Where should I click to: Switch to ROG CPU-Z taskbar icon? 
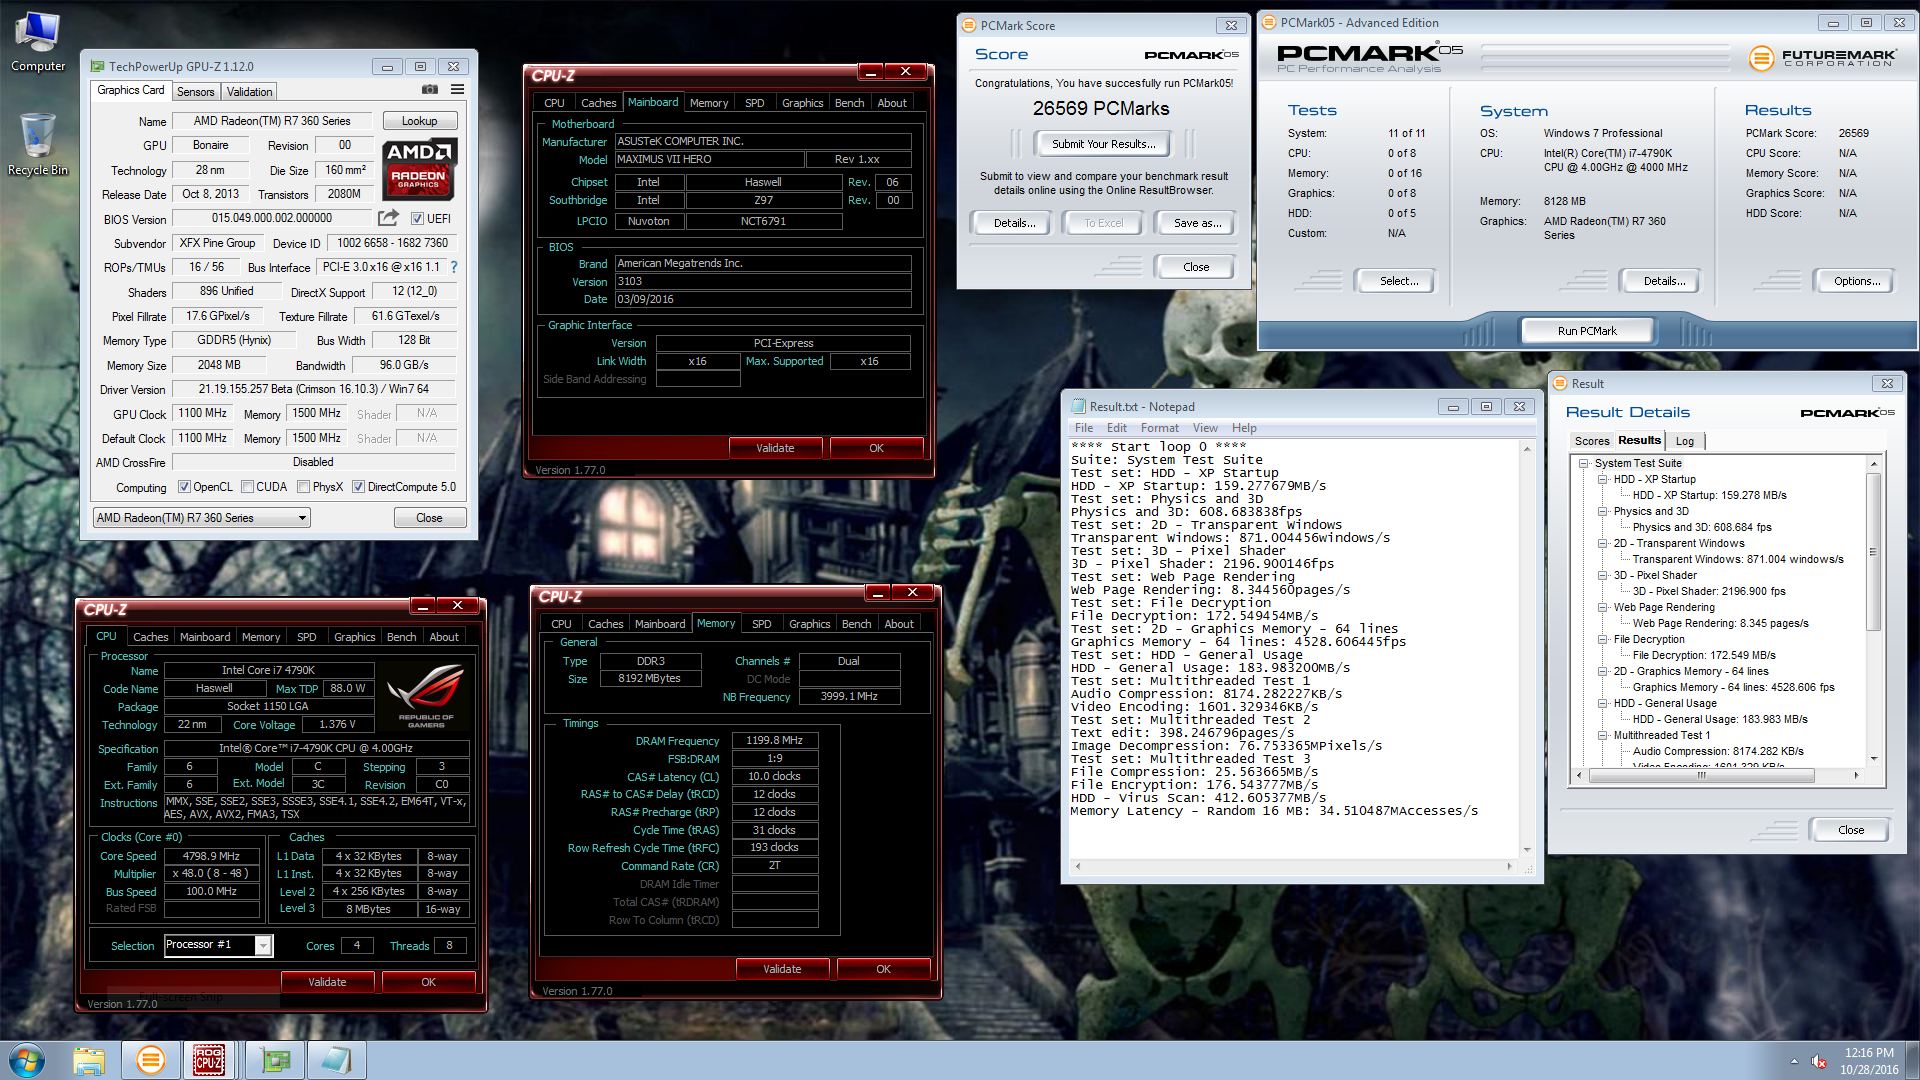209,1060
